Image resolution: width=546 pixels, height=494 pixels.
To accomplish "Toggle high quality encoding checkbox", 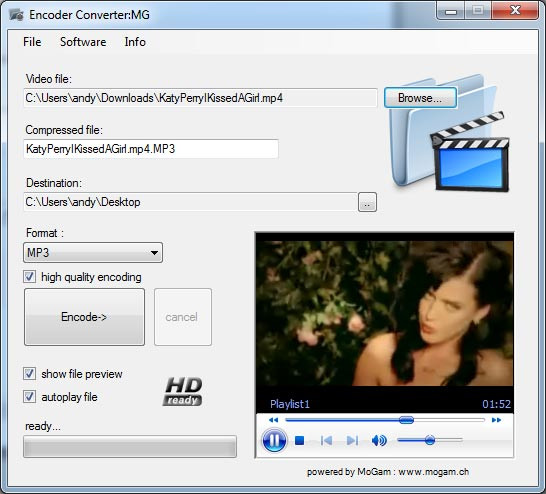I will (x=29, y=277).
